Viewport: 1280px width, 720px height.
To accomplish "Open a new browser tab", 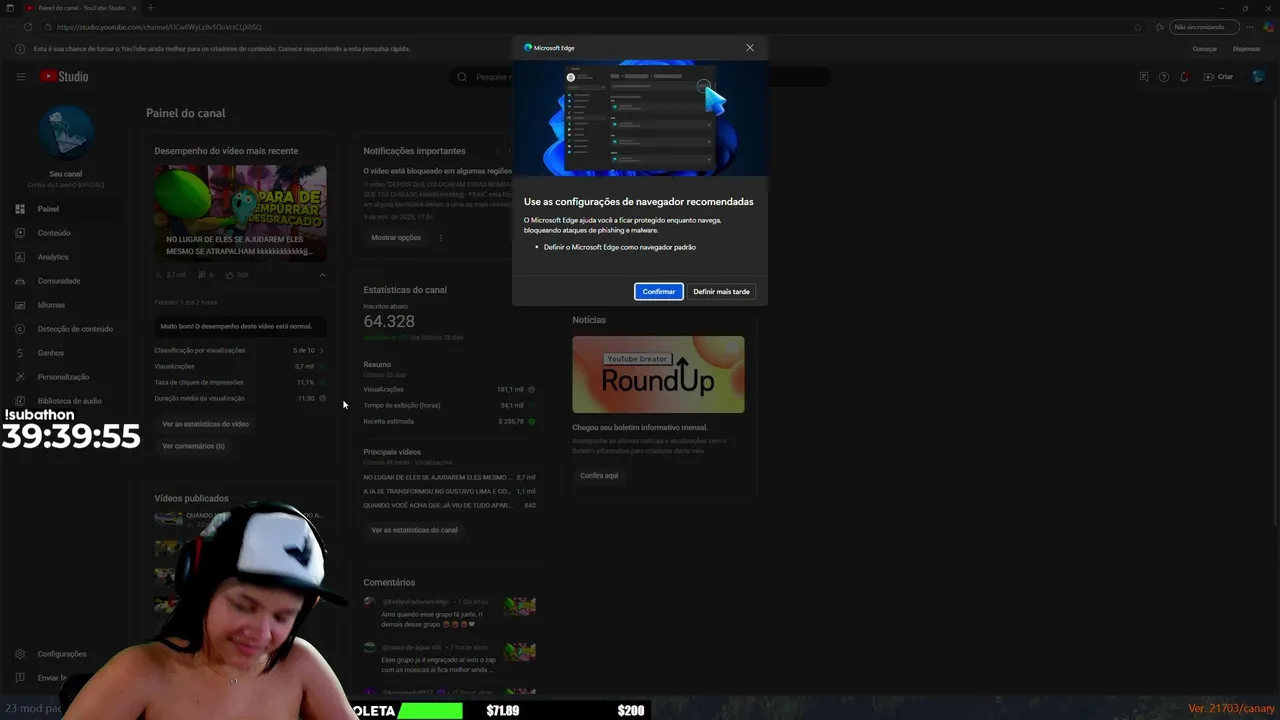I will point(150,8).
